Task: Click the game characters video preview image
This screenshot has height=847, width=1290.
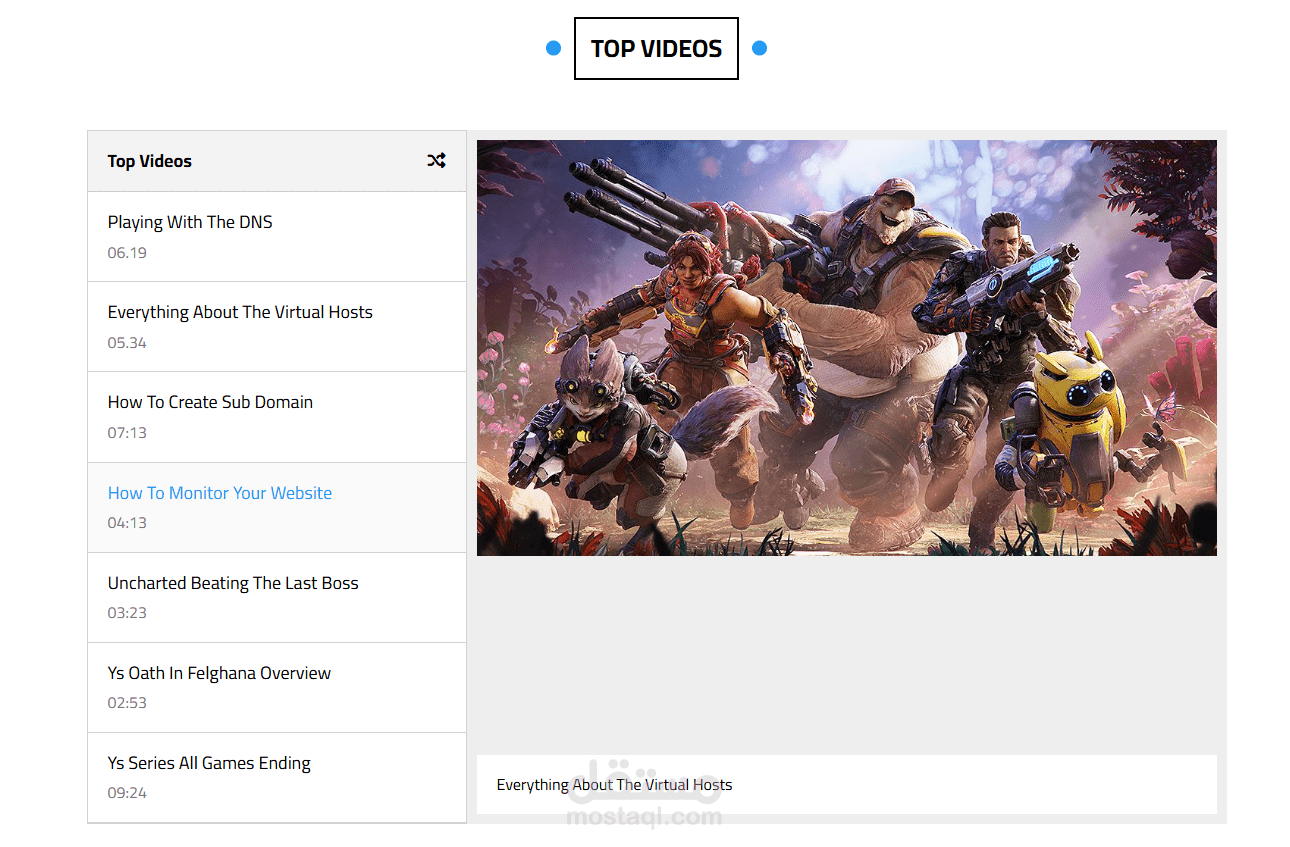Action: pyautogui.click(x=847, y=348)
